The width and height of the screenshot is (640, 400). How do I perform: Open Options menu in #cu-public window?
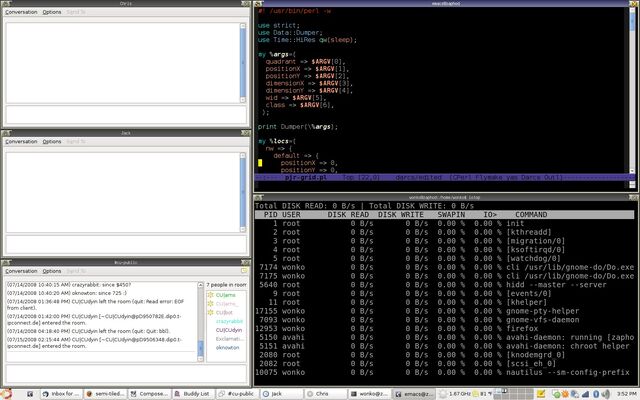coord(52,271)
